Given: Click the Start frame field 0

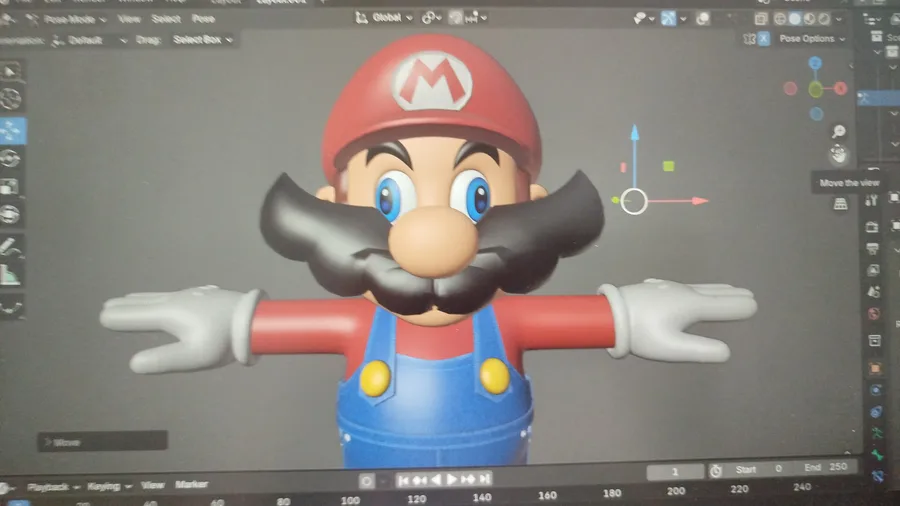Looking at the screenshot, I should coord(758,469).
